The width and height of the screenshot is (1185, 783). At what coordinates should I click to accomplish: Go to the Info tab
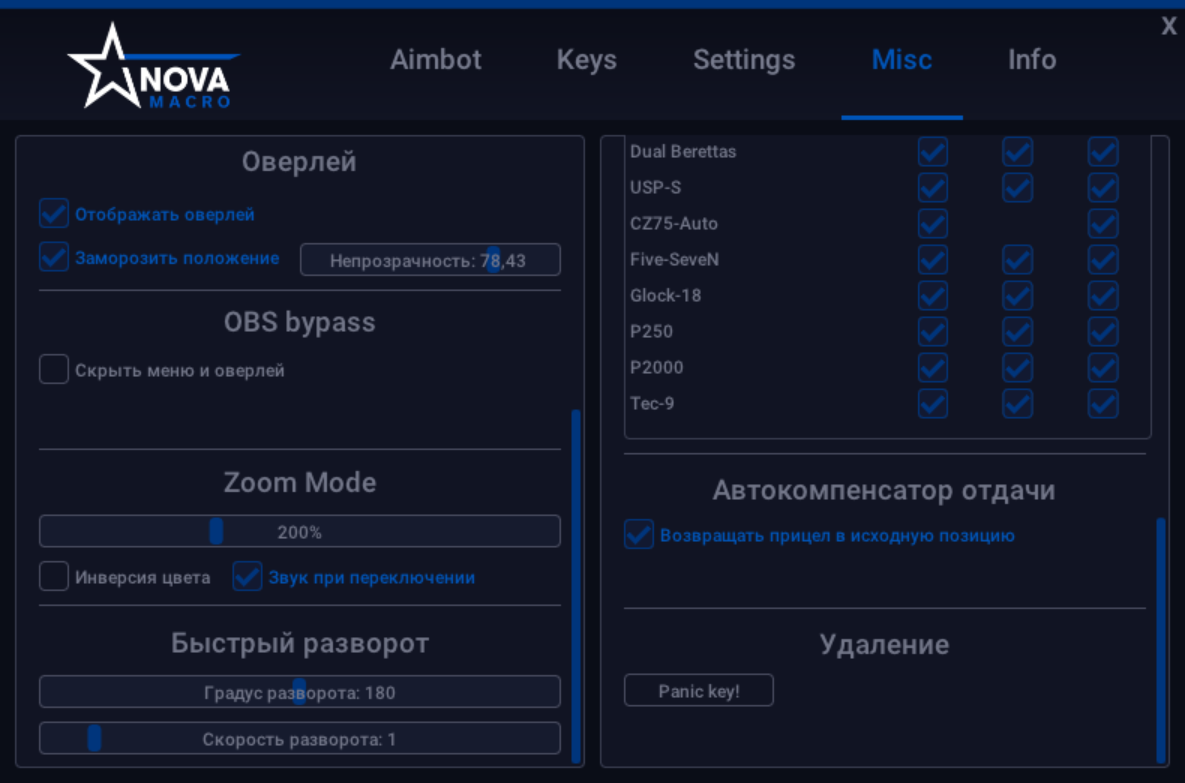tap(1031, 60)
